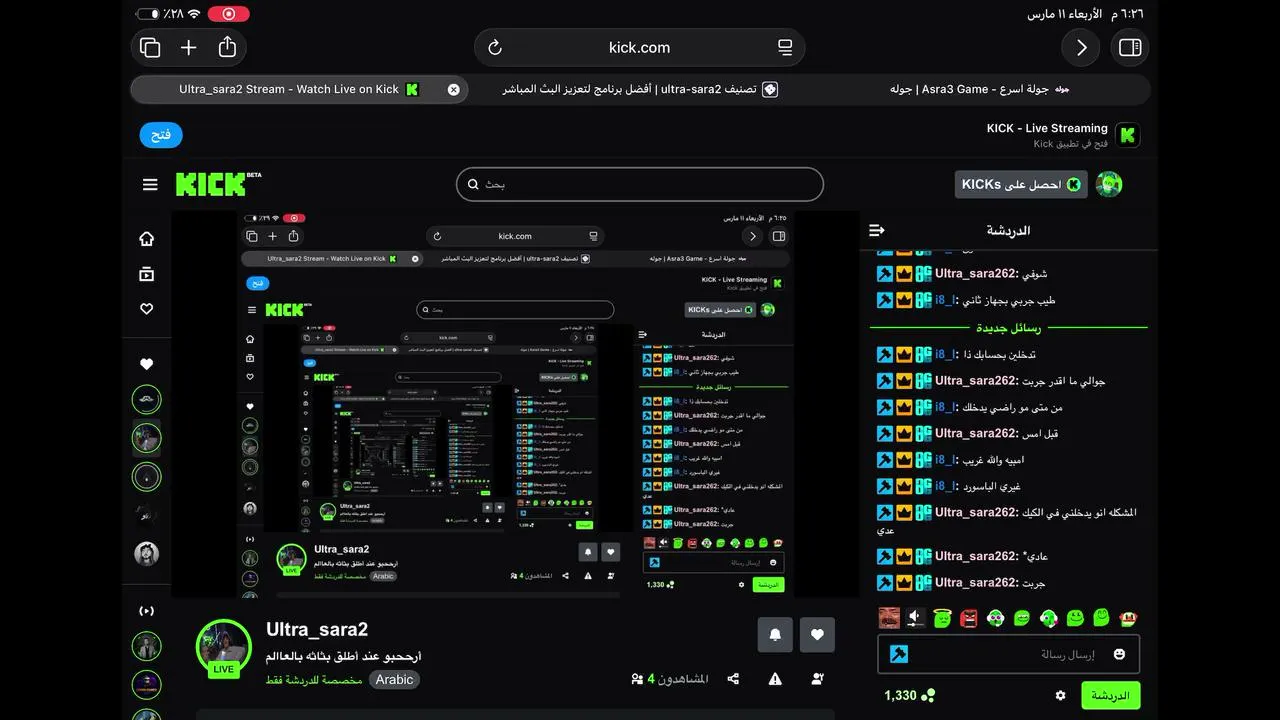Click the live broadcast sidebar section icon
1280x720 pixels.
pos(147,610)
